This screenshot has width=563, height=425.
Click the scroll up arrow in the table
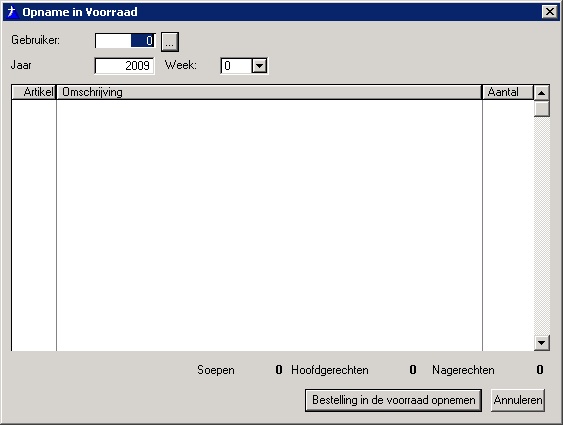(x=541, y=93)
